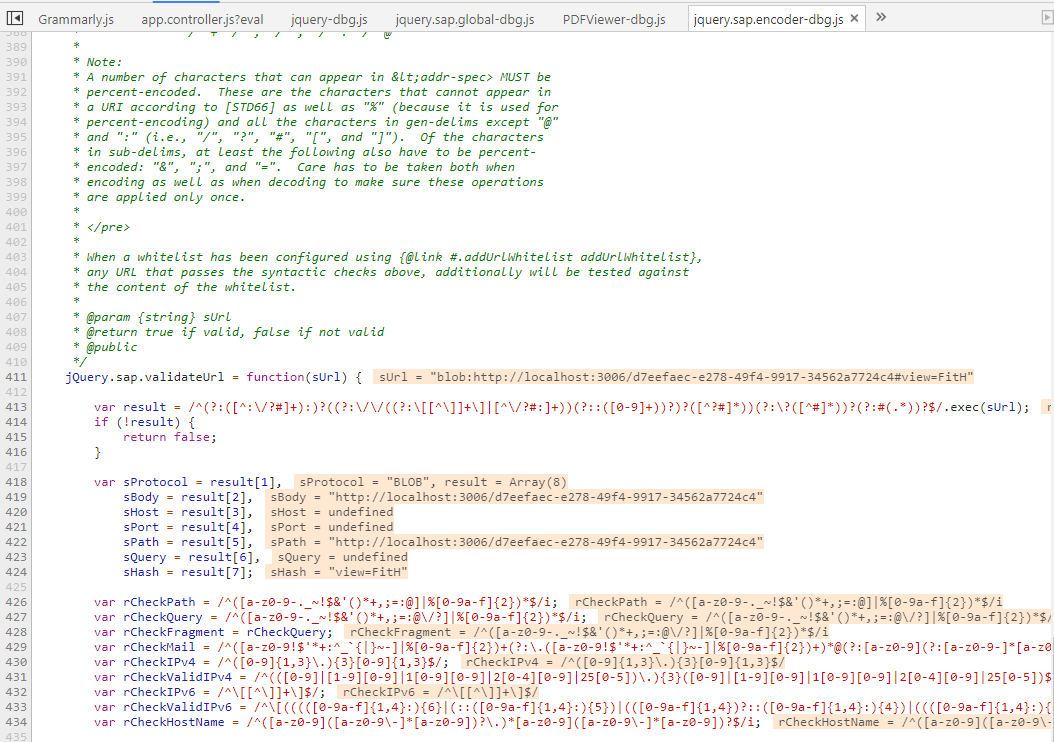Toggle the file navigator sidebar icon

click(x=15, y=18)
